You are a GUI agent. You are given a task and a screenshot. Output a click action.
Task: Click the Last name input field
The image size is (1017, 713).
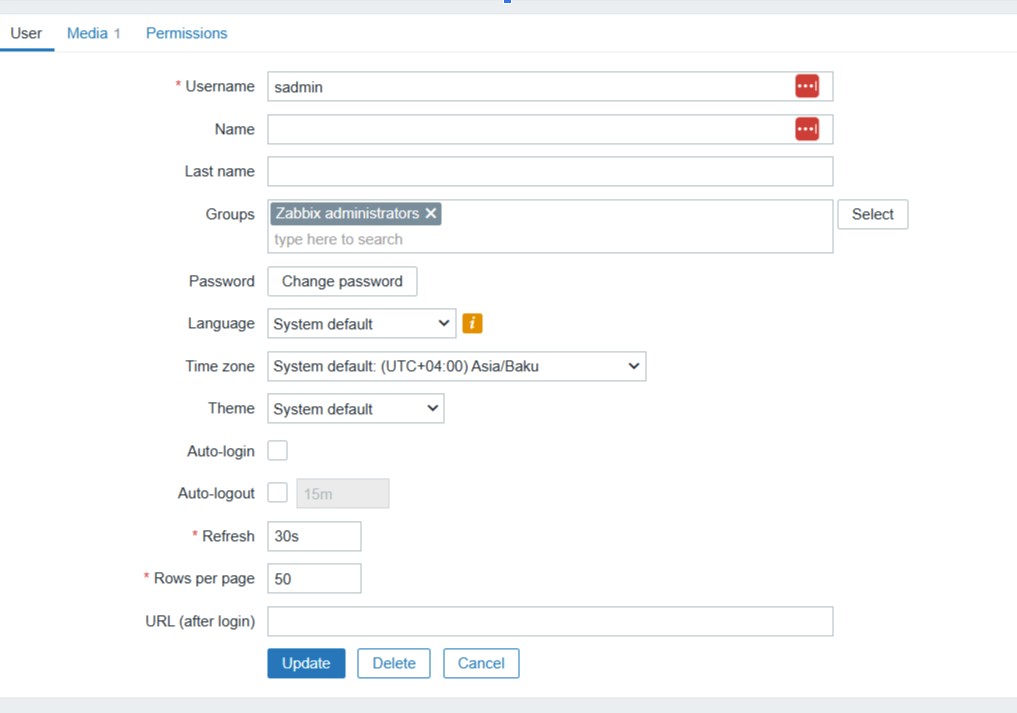coord(549,171)
